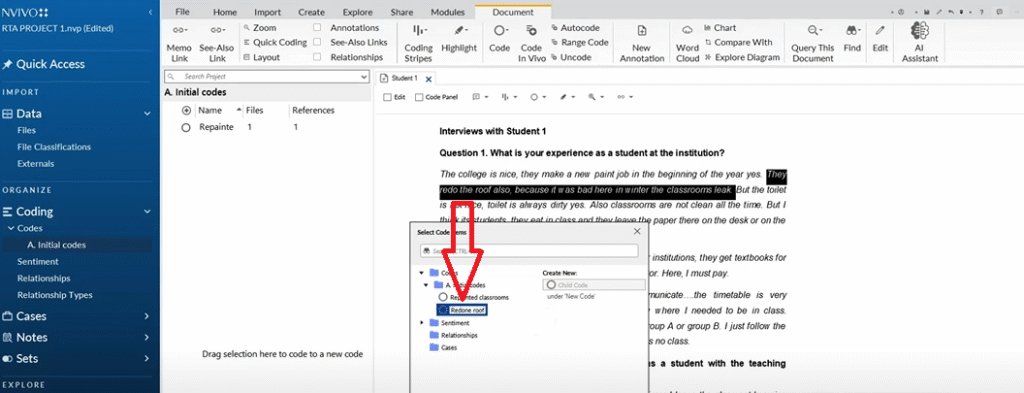Screen dimensions: 1024x393
Task: Select the Repainte code circle in list
Action: pyautogui.click(x=185, y=128)
